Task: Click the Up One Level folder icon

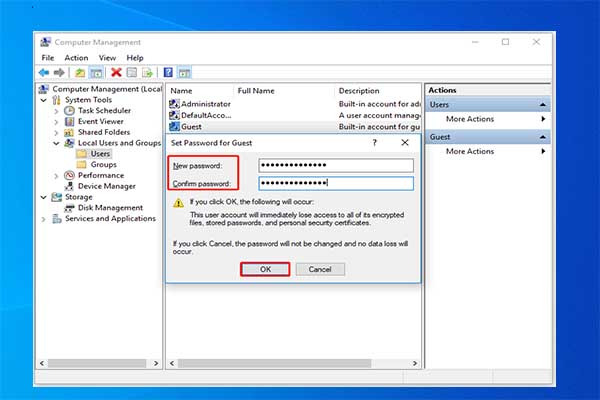Action: (79, 72)
